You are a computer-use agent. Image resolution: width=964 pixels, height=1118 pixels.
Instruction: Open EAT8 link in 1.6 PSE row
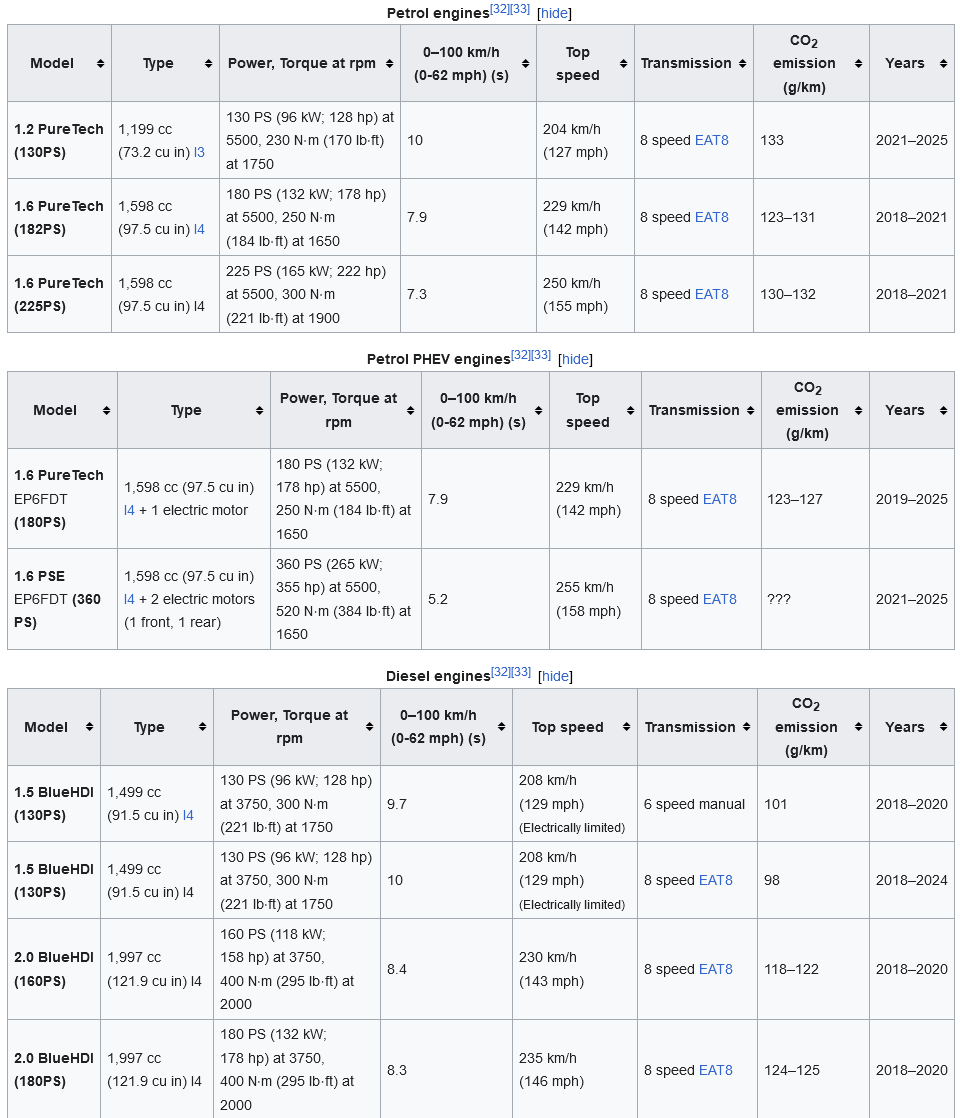(x=719, y=600)
